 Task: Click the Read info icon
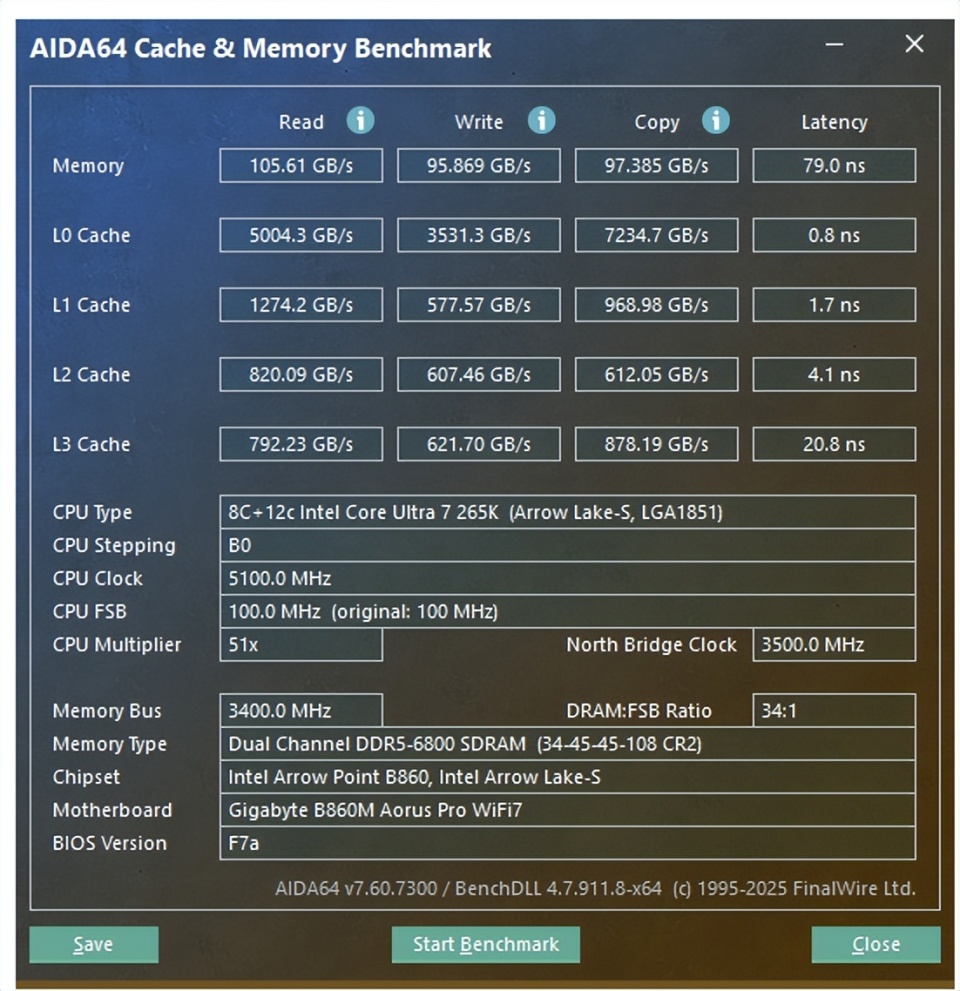tap(360, 120)
